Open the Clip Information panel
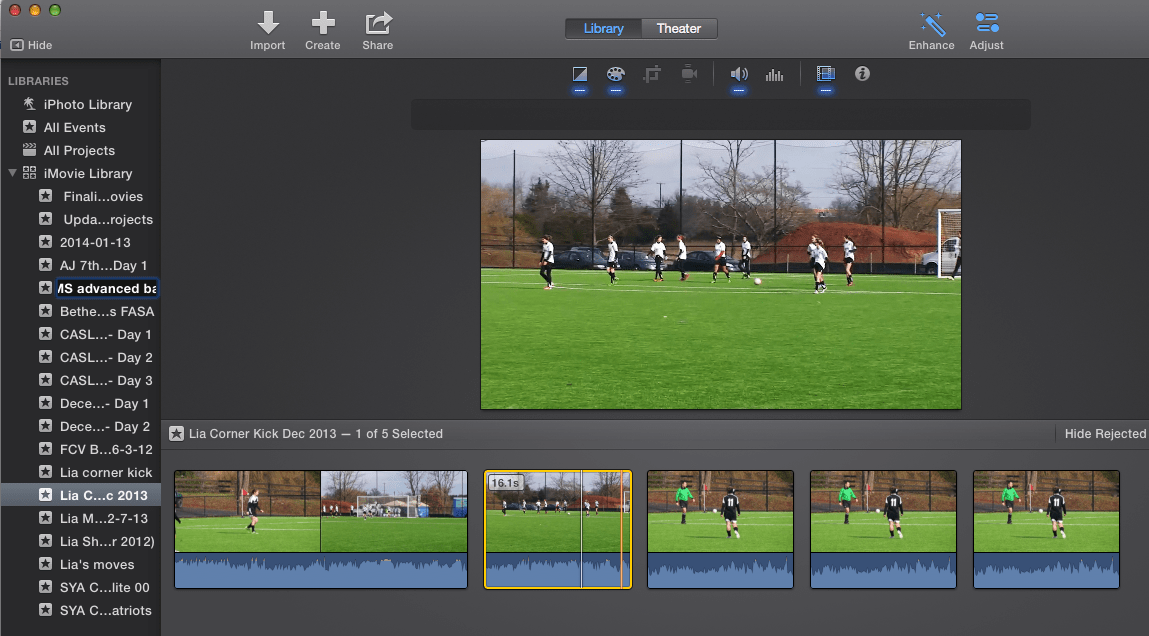 pyautogui.click(x=862, y=74)
